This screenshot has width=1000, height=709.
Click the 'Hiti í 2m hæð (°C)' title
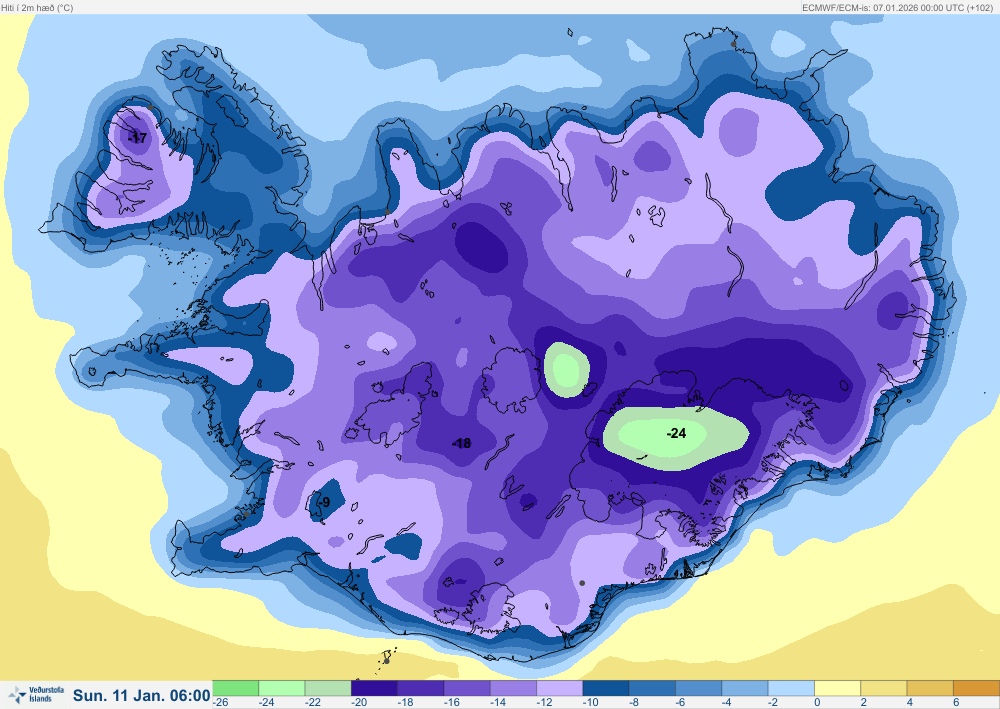[x=38, y=8]
